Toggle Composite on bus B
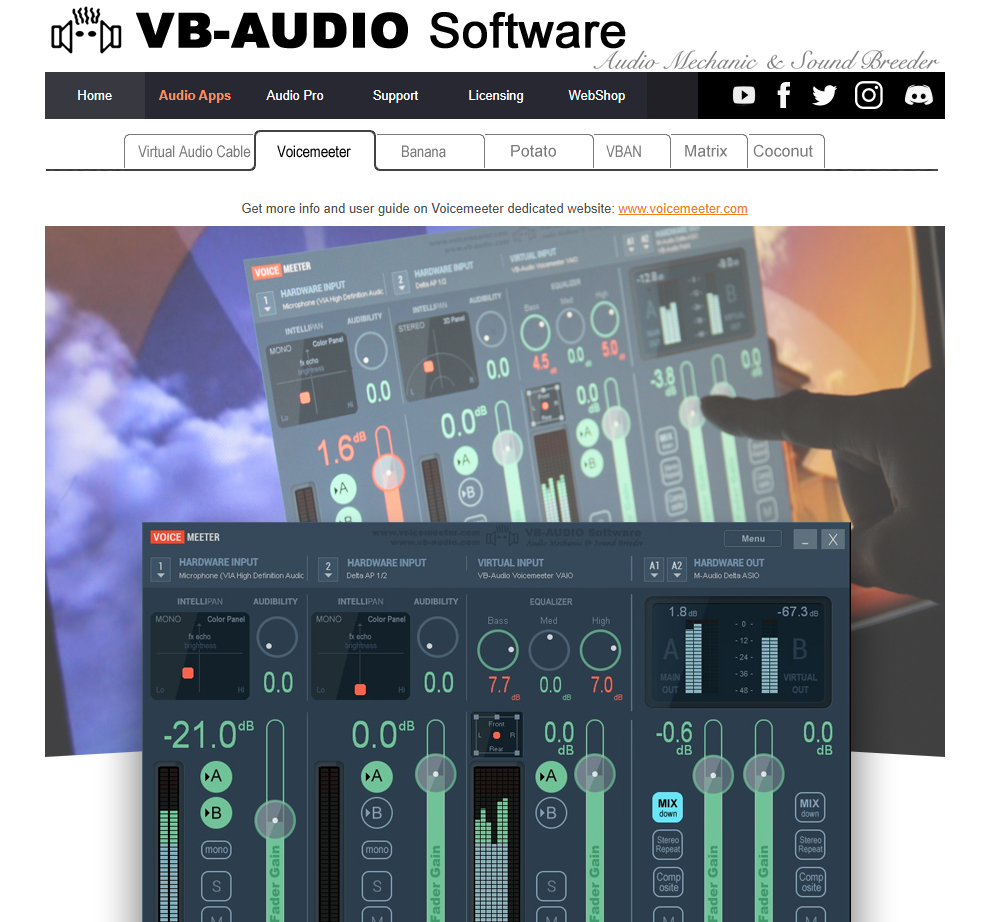 (x=811, y=882)
